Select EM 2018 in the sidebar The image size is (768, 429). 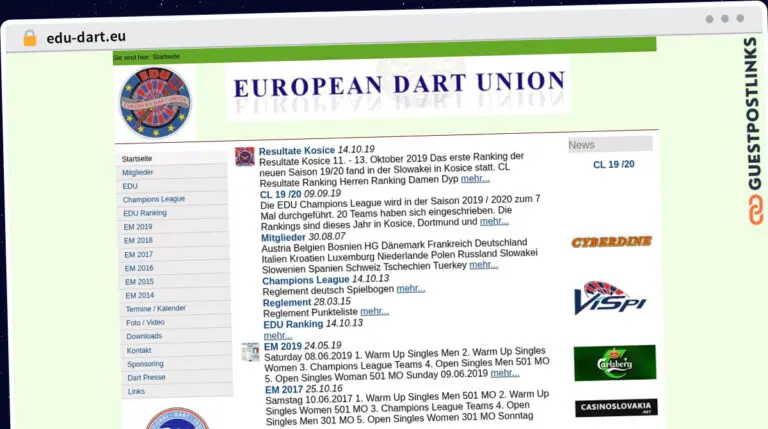pyautogui.click(x=138, y=240)
